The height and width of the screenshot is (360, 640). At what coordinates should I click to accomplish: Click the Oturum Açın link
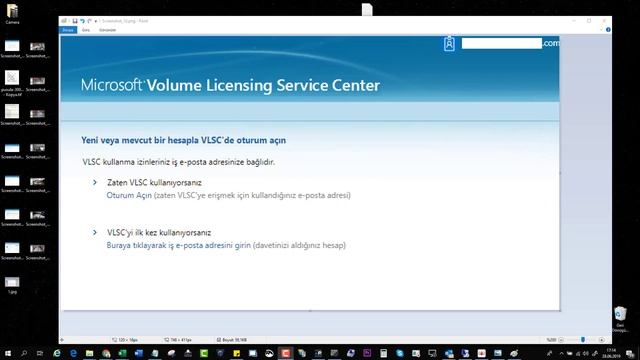pos(129,195)
